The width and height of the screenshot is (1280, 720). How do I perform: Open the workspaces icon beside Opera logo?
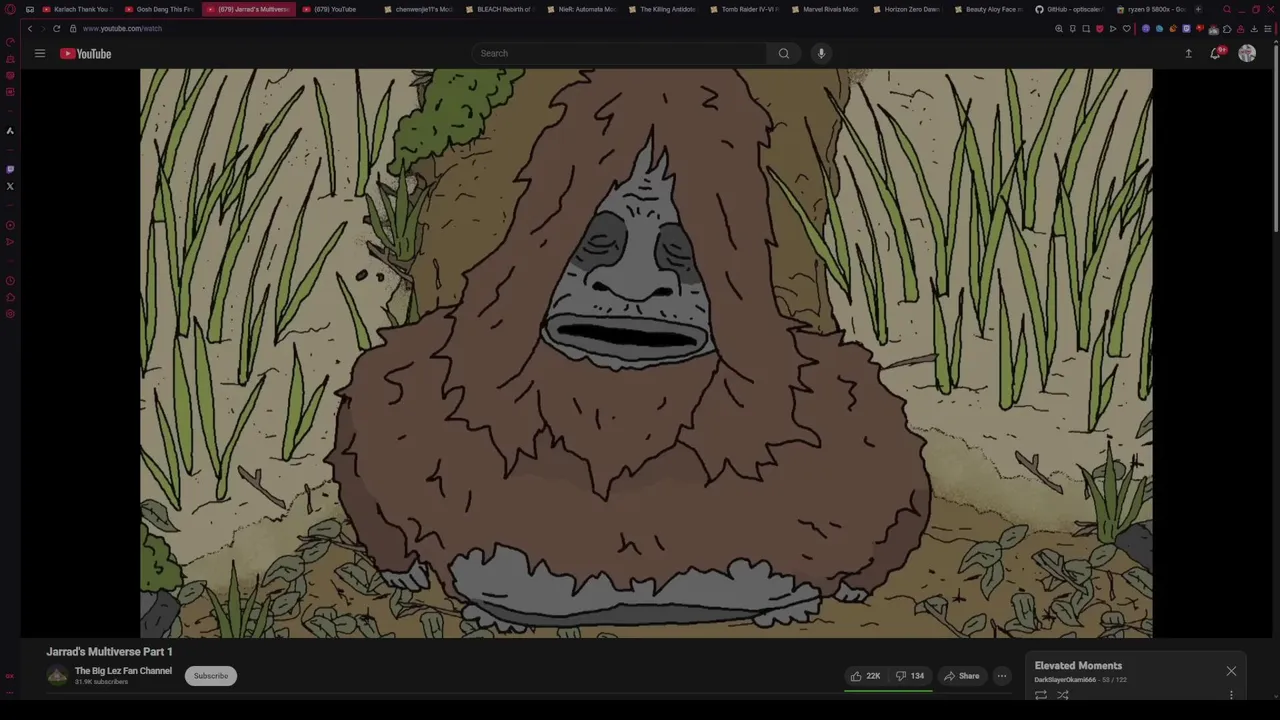(x=29, y=9)
